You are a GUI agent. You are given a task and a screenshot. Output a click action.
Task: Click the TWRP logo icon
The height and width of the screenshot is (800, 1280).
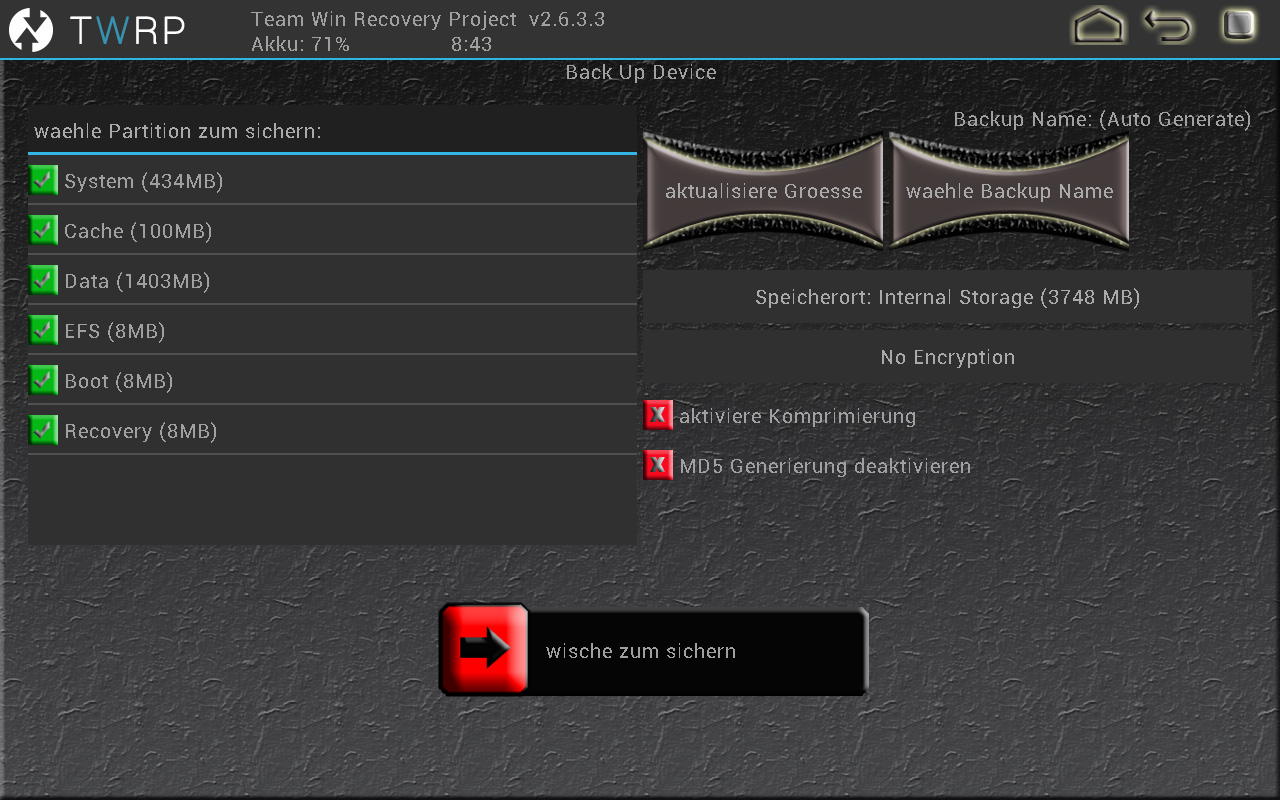[31, 30]
